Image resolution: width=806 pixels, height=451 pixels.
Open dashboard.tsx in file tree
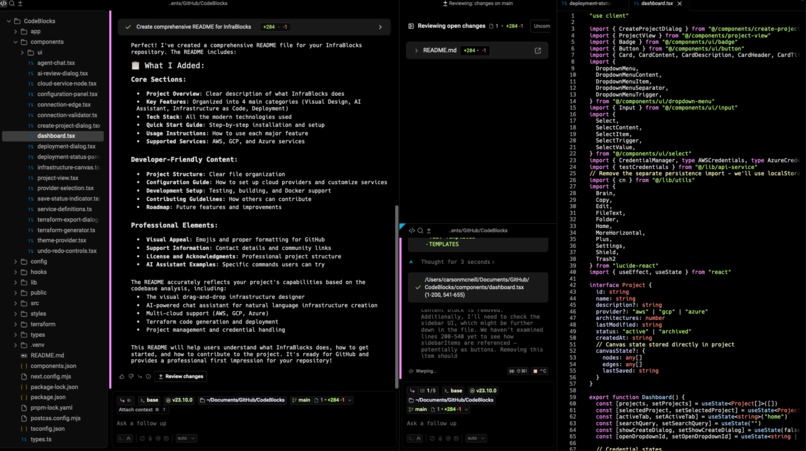(56, 136)
